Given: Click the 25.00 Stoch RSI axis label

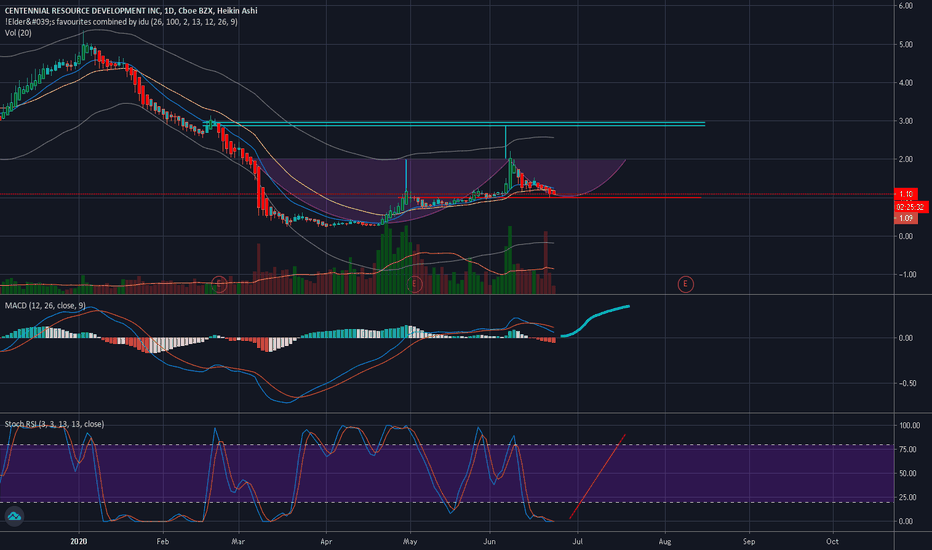Looking at the screenshot, I should (x=907, y=498).
